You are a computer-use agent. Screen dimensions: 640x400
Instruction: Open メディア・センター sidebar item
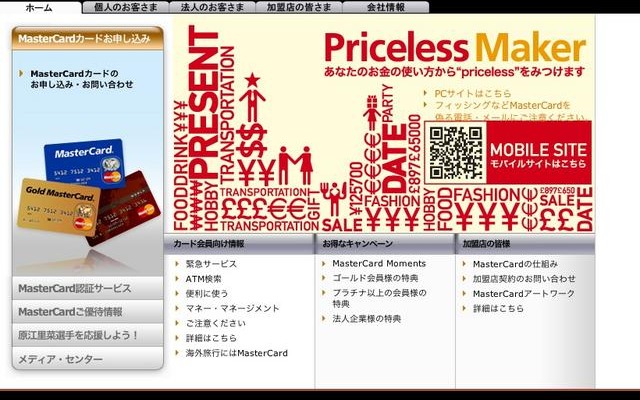[x=88, y=359]
